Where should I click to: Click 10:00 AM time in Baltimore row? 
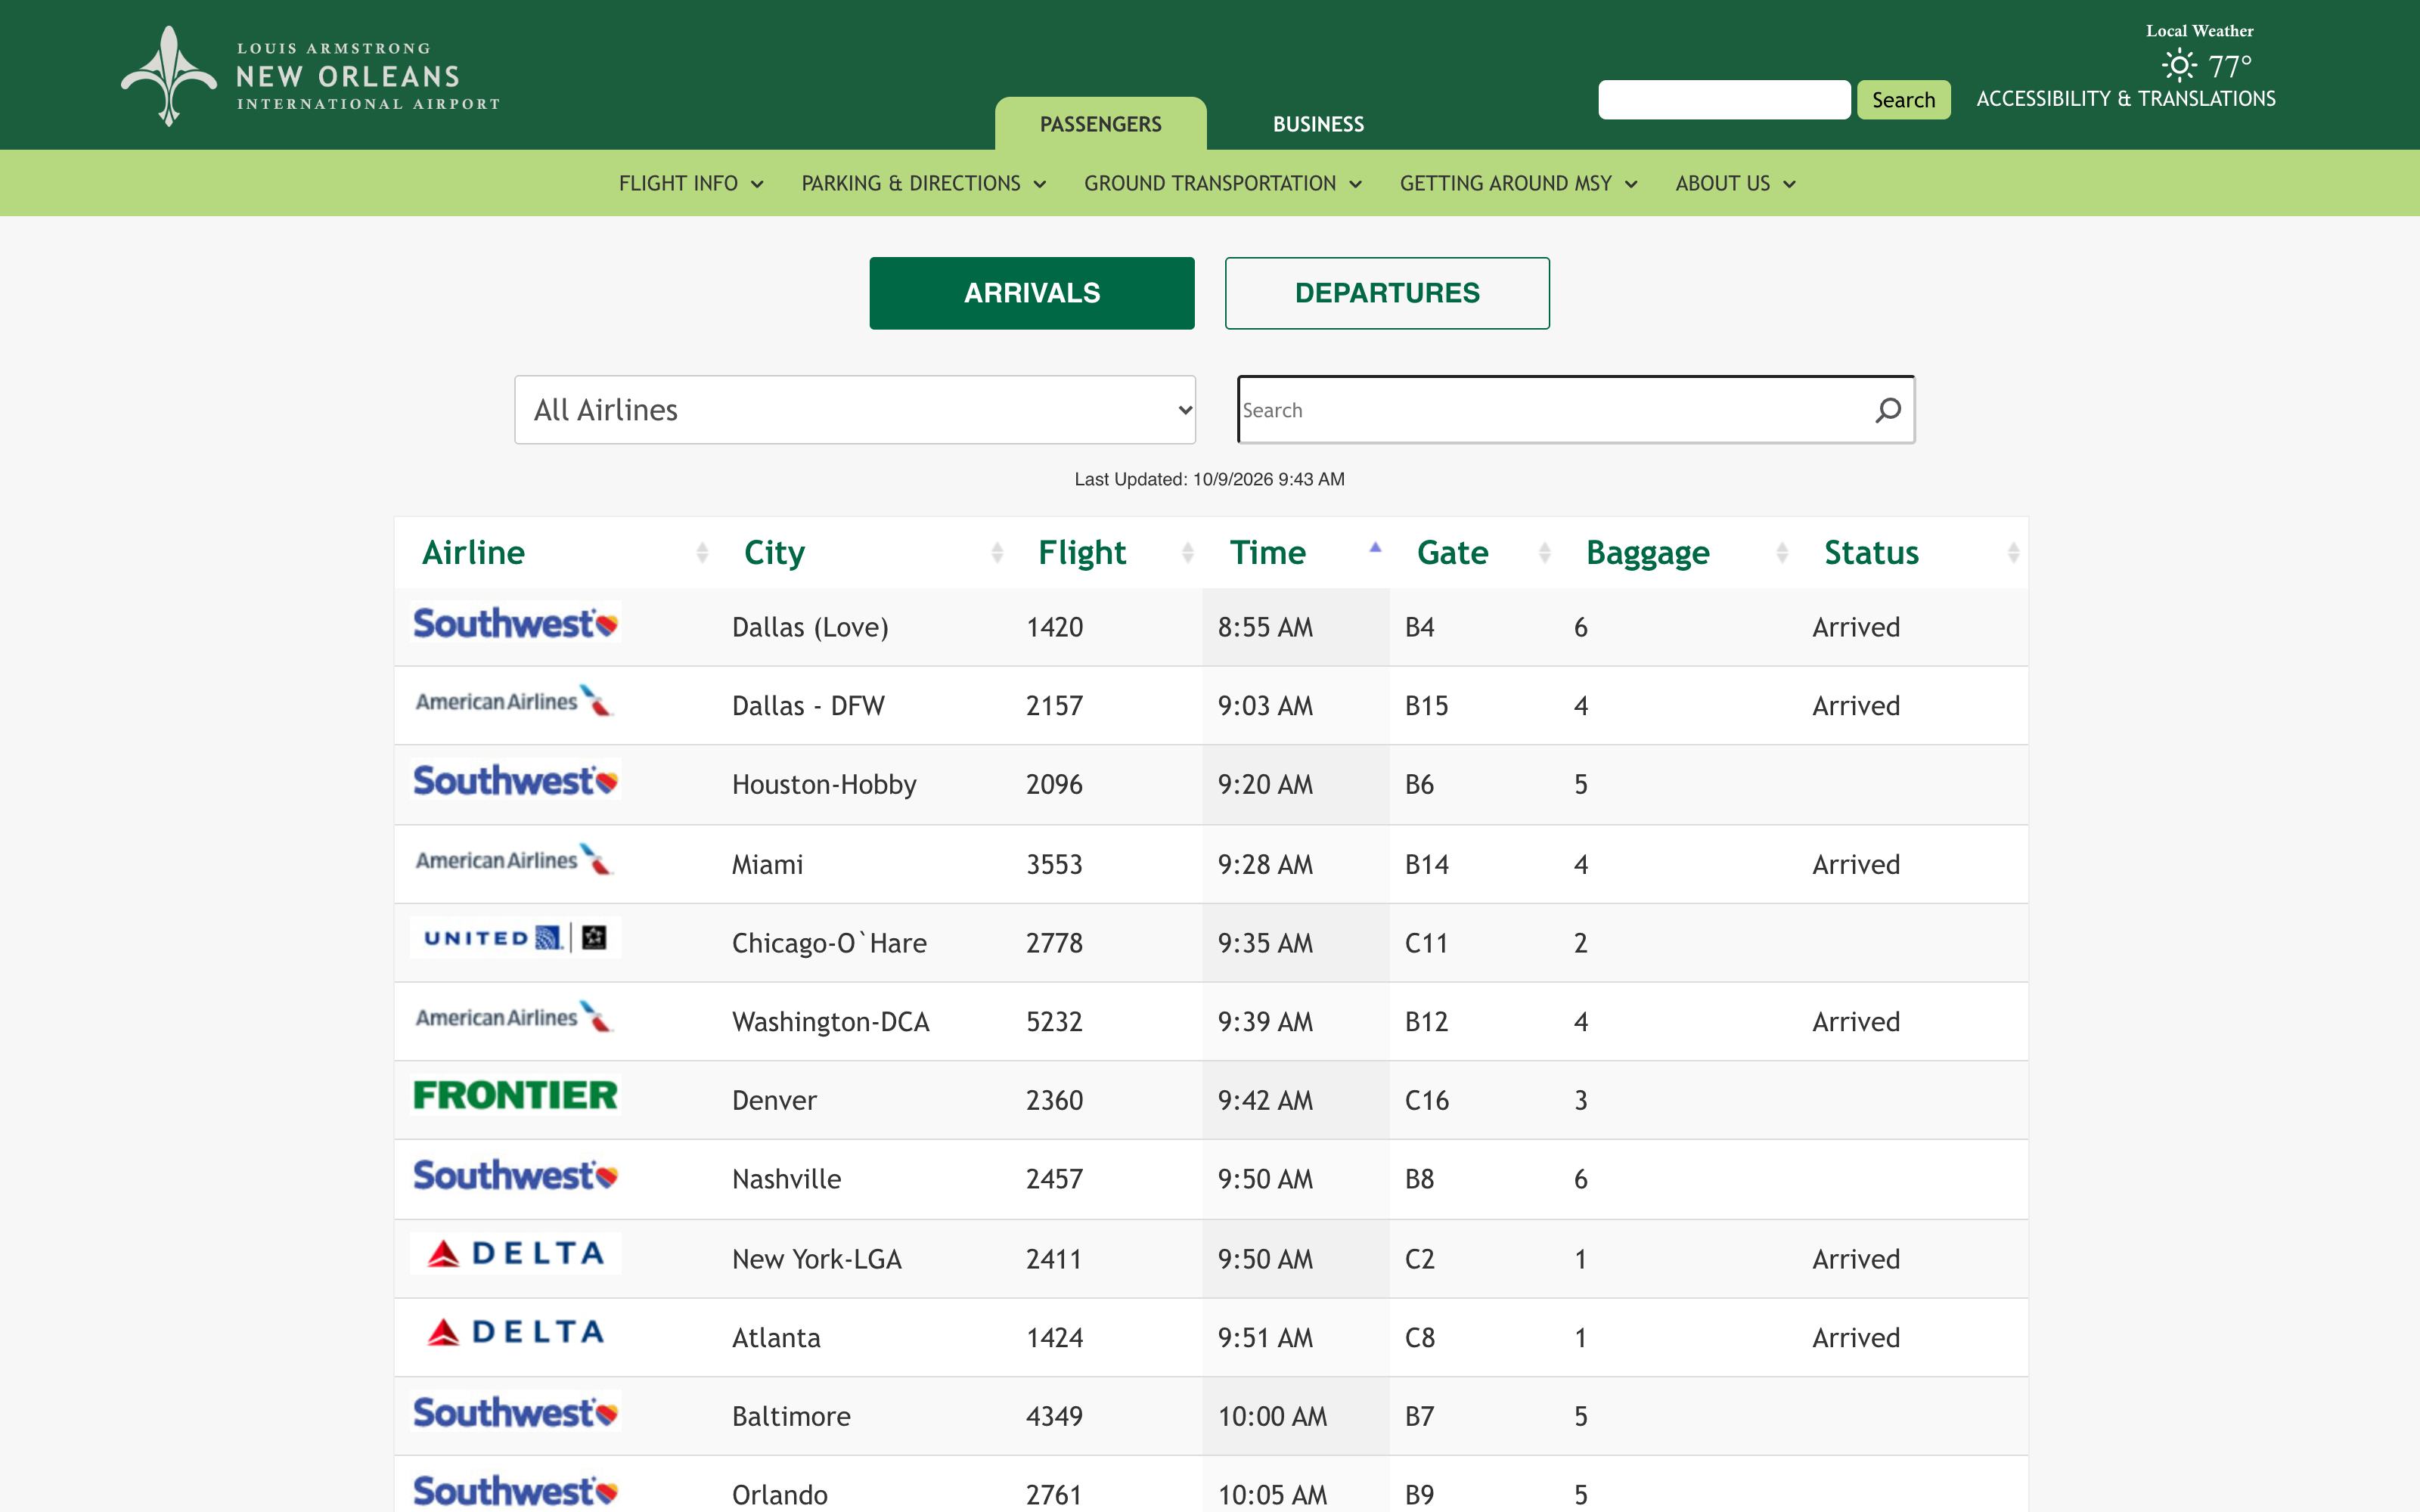pyautogui.click(x=1272, y=1416)
